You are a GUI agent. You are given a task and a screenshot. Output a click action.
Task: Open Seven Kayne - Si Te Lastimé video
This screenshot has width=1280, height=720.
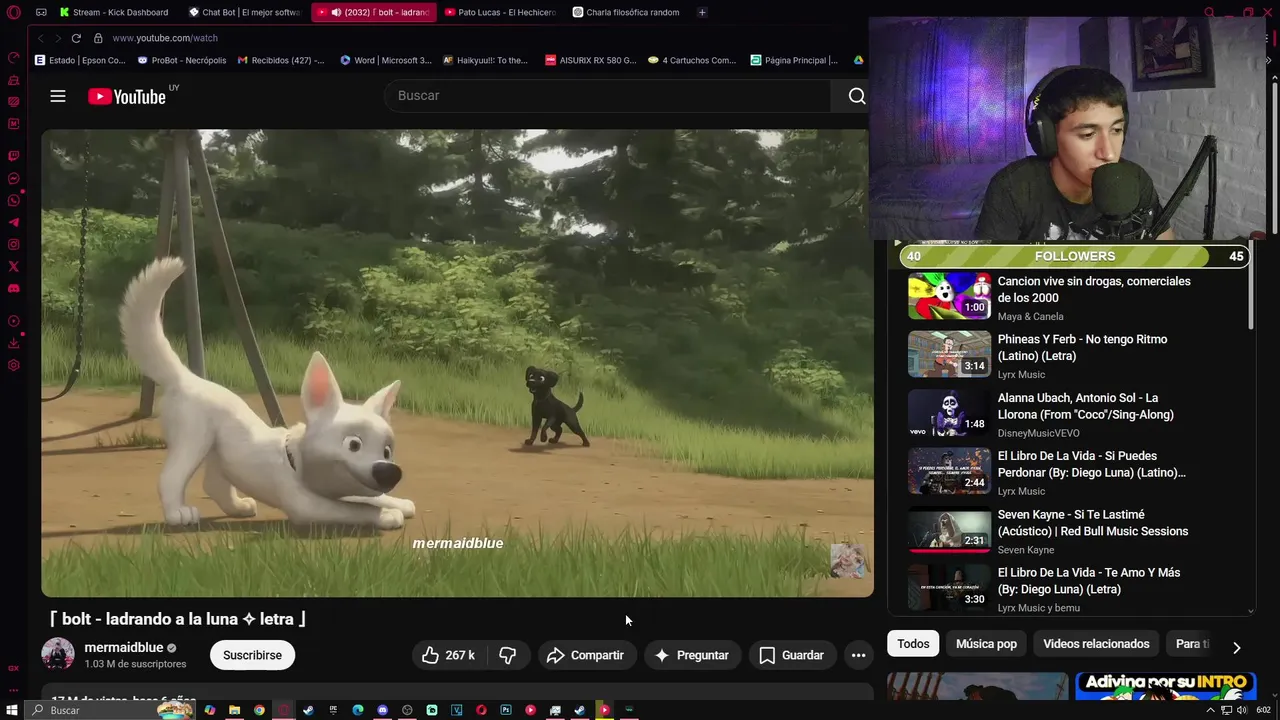point(1092,523)
